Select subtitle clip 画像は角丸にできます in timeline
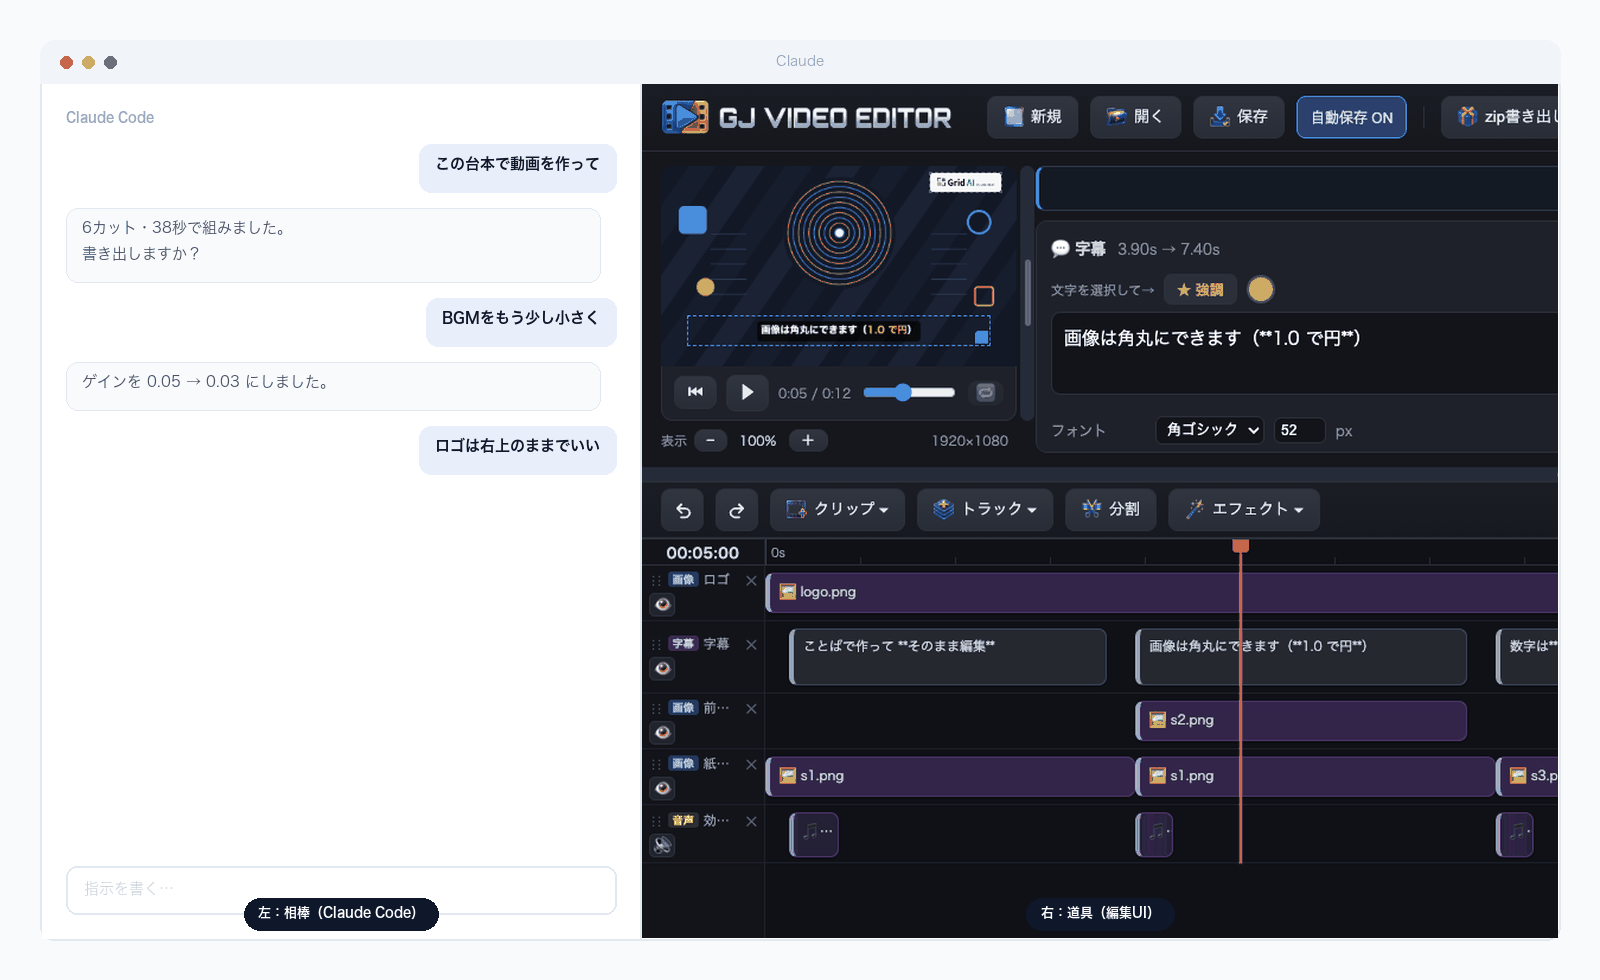 click(1301, 656)
